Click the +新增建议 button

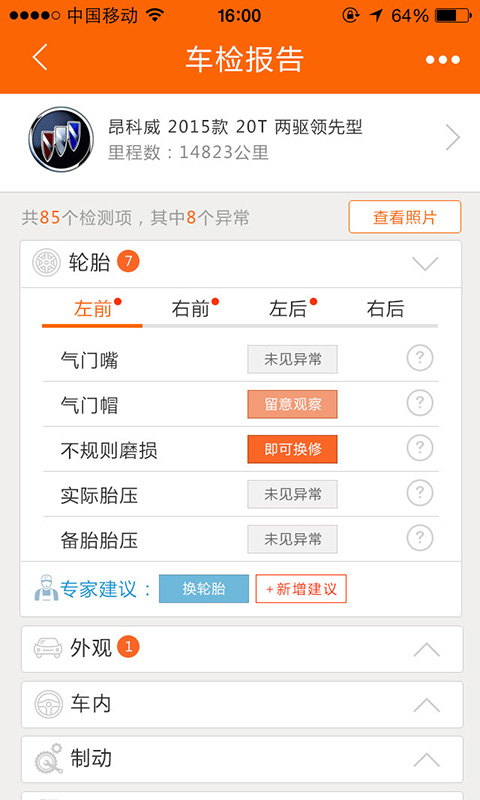[301, 589]
